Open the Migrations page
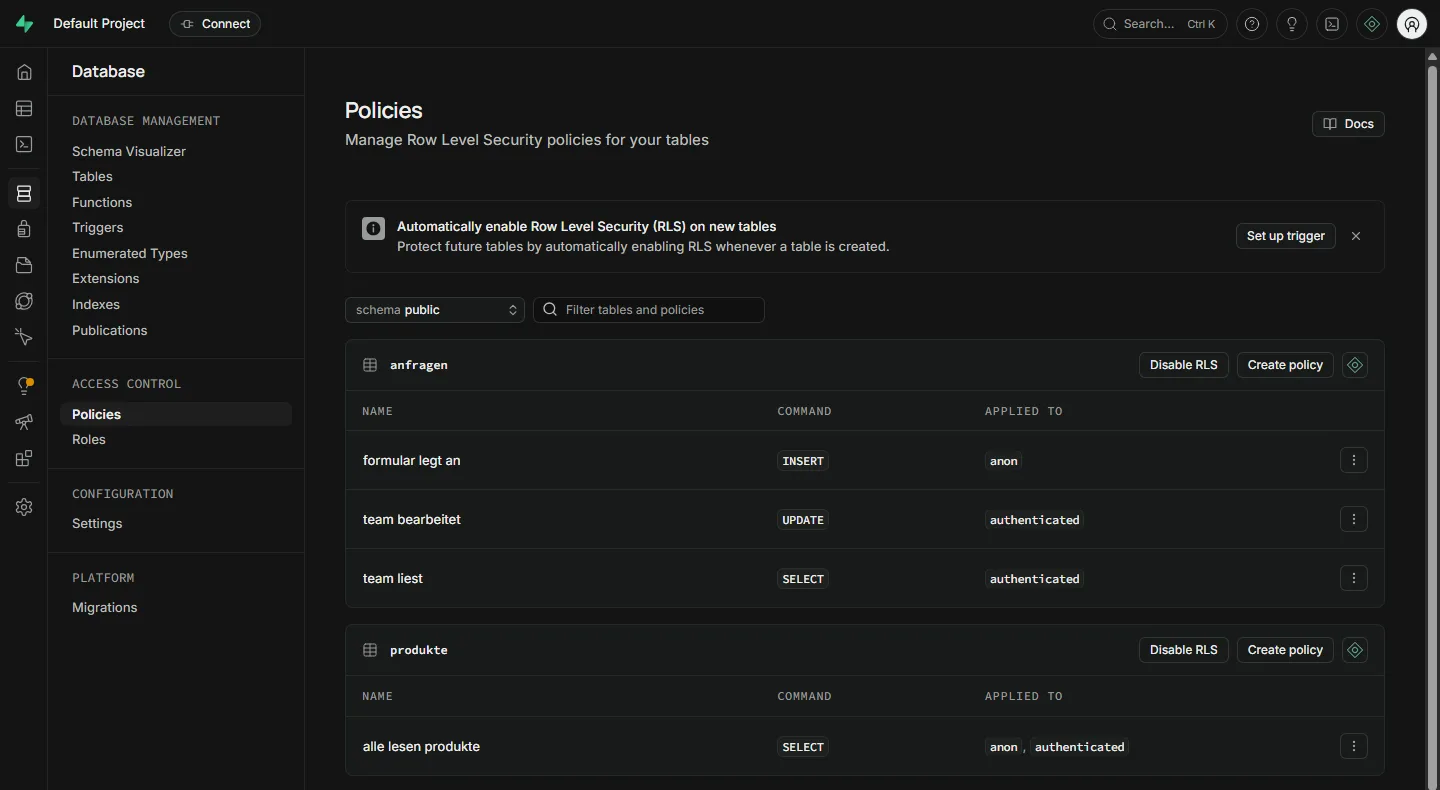 [x=105, y=607]
